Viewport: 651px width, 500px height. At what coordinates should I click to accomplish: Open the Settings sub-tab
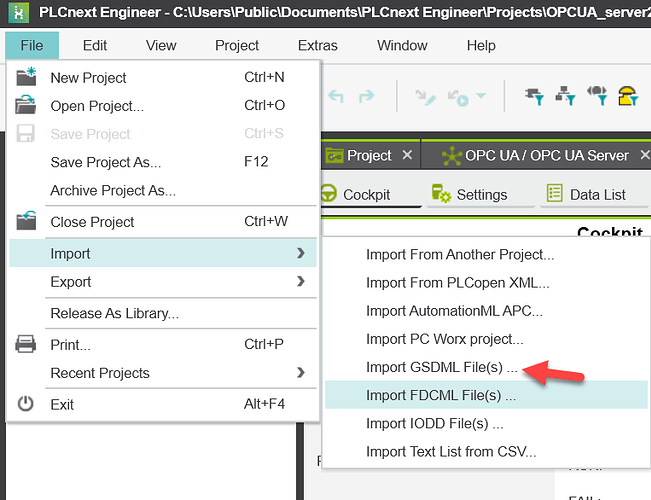[482, 194]
